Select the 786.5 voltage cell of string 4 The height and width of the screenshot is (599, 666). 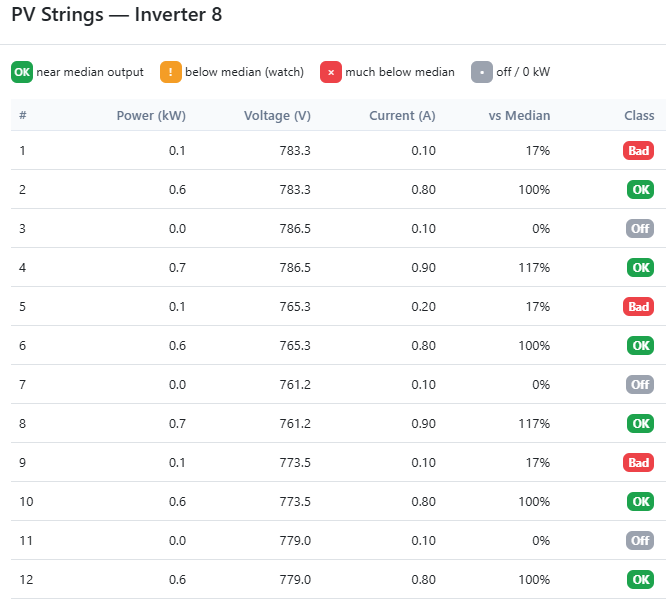pos(295,267)
